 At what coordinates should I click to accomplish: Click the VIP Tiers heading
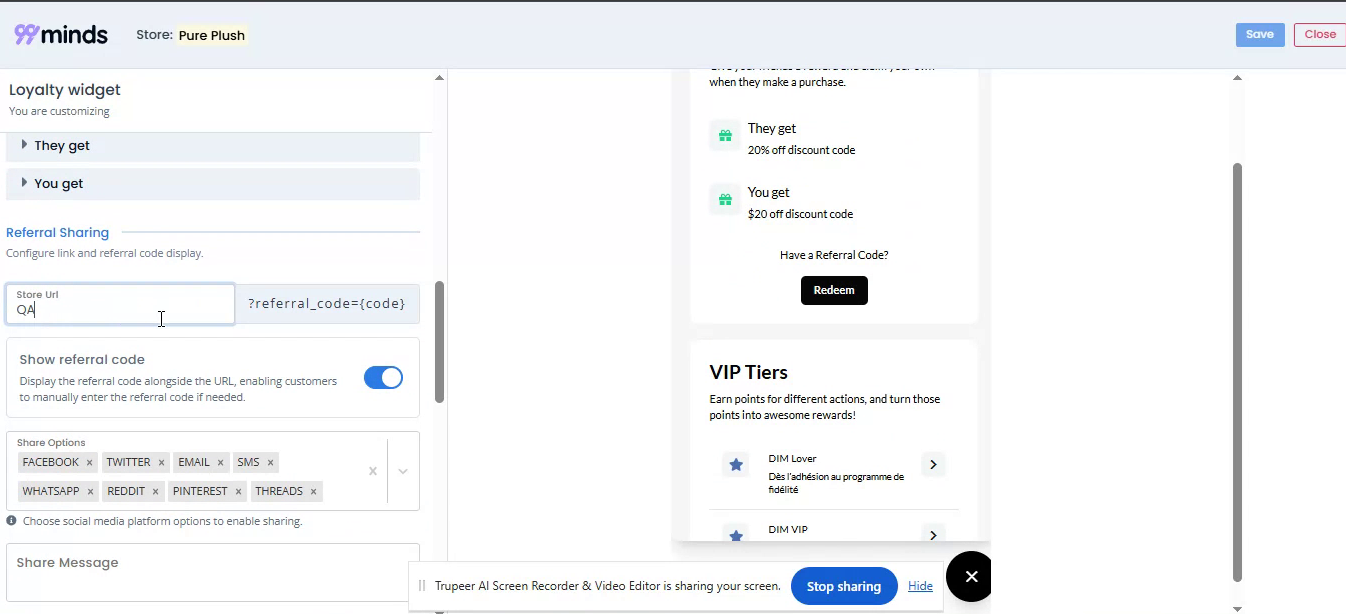pos(749,372)
